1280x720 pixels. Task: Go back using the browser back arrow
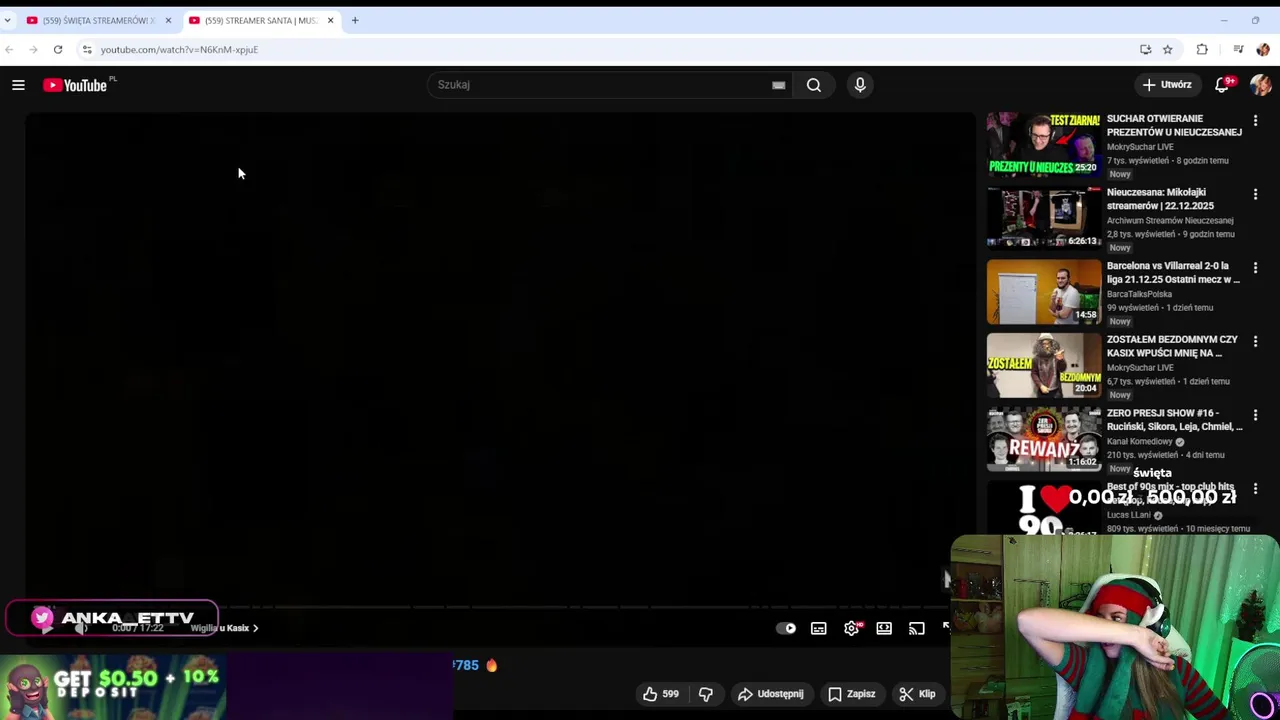point(9,49)
